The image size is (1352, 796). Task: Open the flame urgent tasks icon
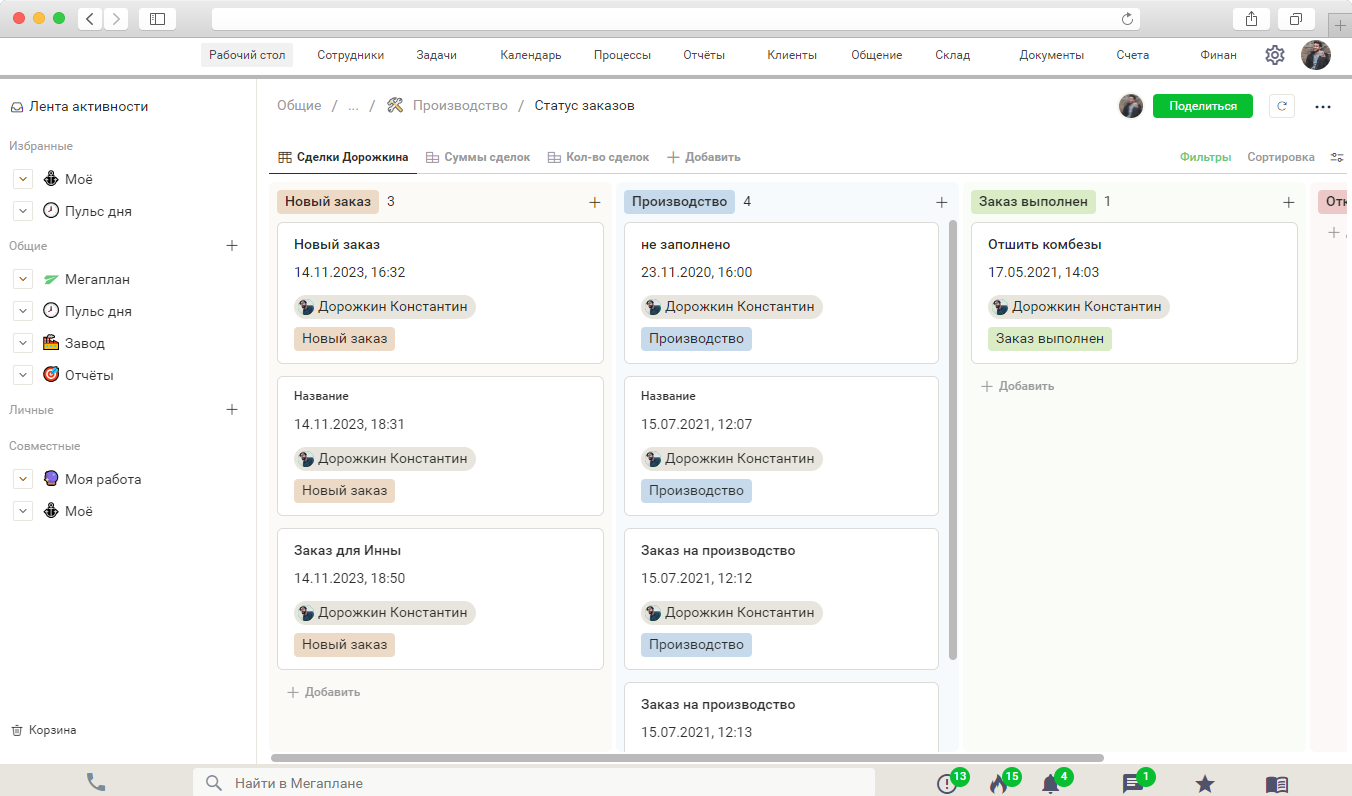(x=998, y=784)
